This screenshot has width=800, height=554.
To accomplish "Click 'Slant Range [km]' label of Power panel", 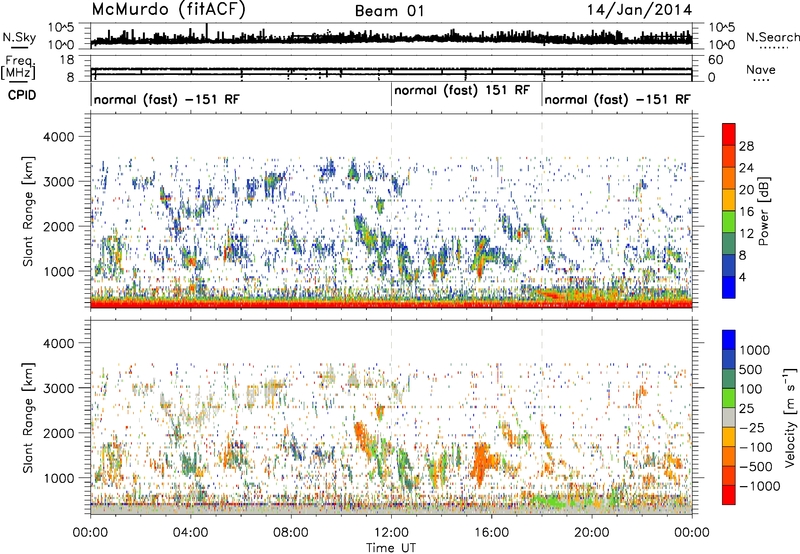I will pyautogui.click(x=29, y=211).
